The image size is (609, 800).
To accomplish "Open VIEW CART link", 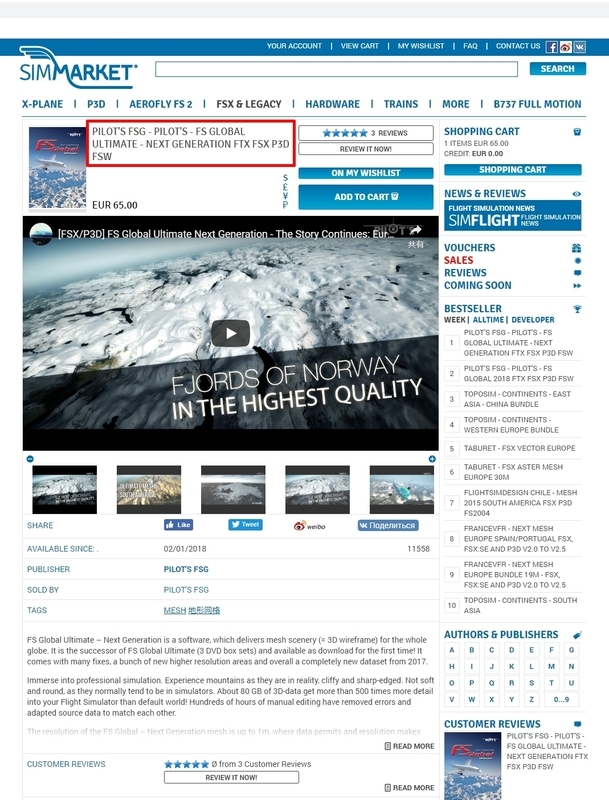I will pyautogui.click(x=360, y=46).
